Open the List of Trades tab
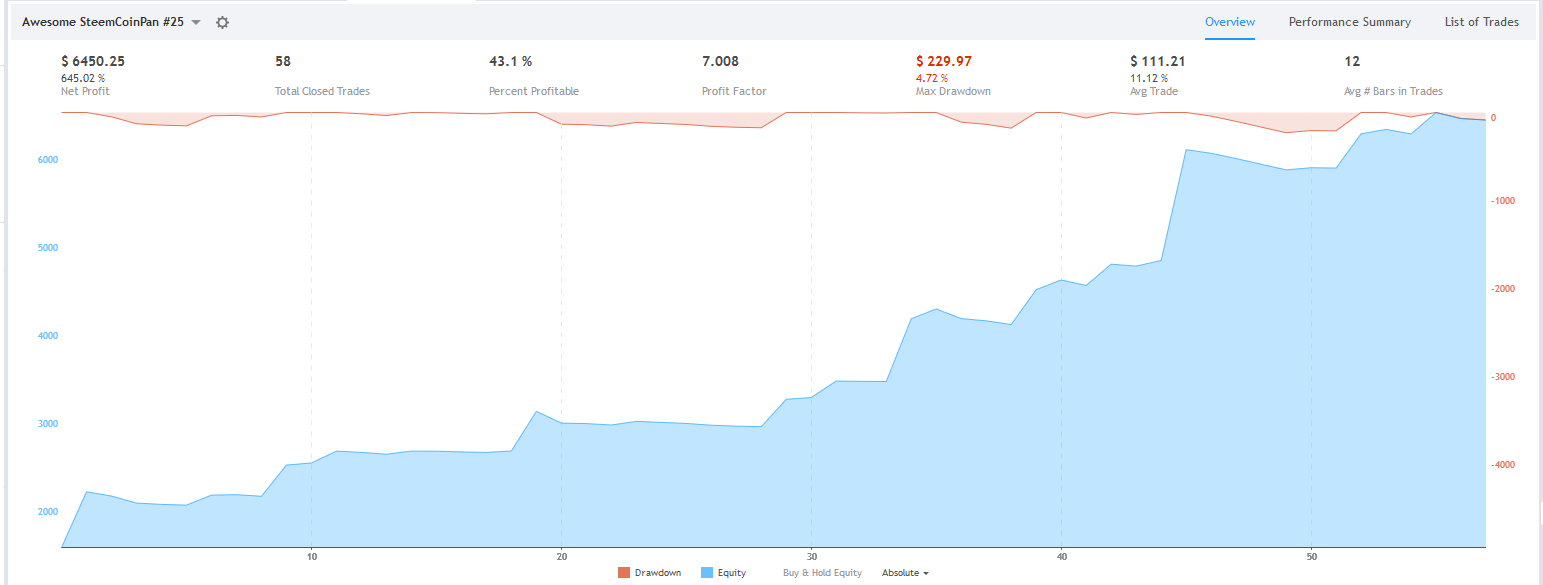Screen dimensions: 1543x585 click(x=1482, y=22)
